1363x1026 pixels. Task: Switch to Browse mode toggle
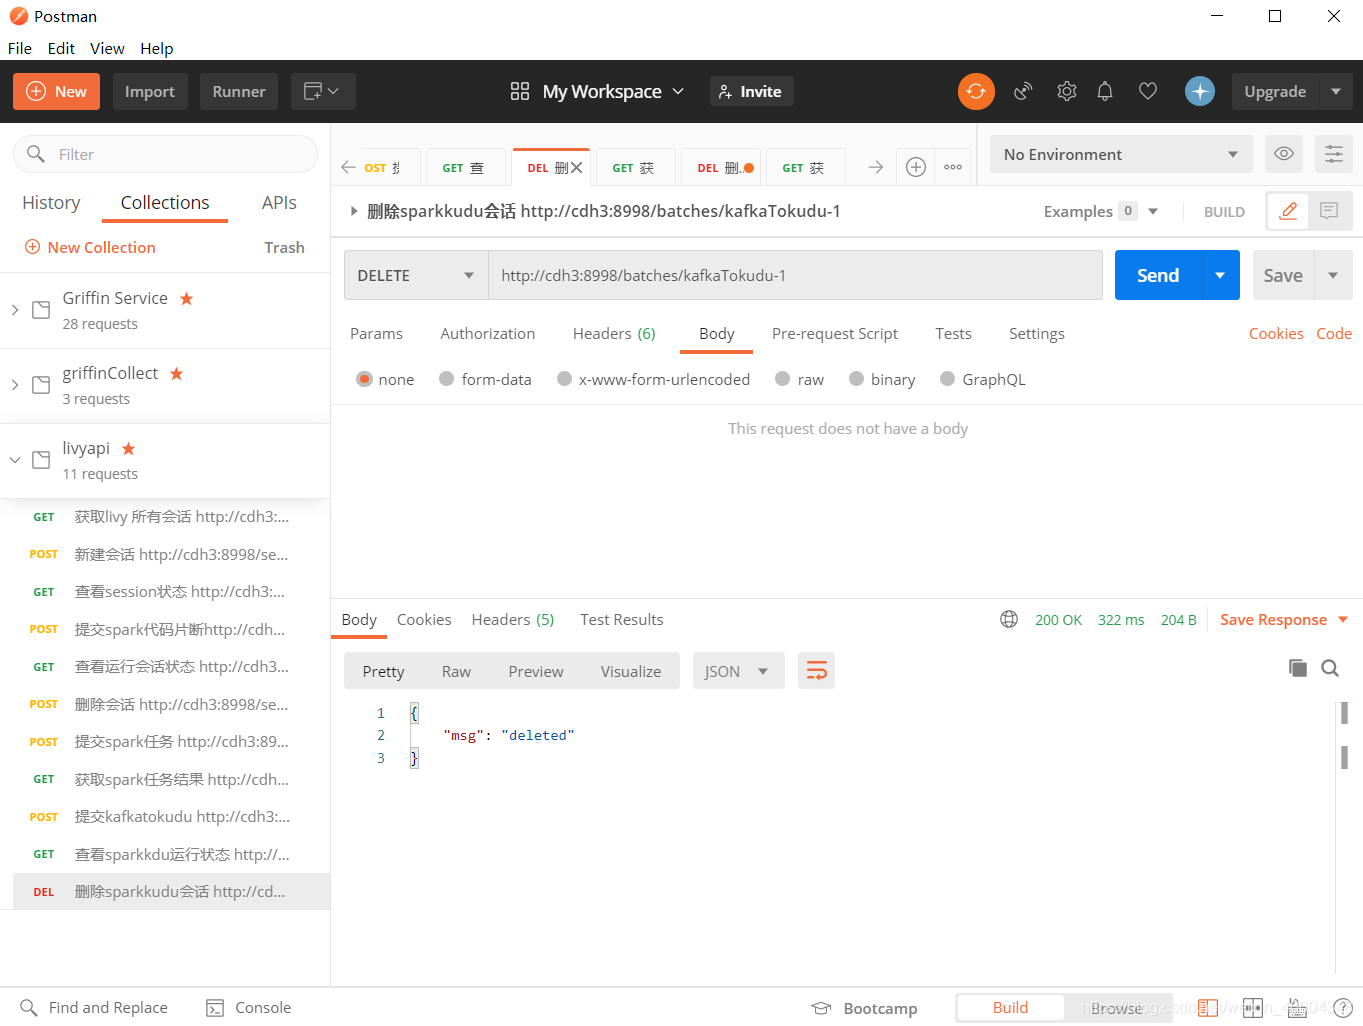click(1116, 1008)
